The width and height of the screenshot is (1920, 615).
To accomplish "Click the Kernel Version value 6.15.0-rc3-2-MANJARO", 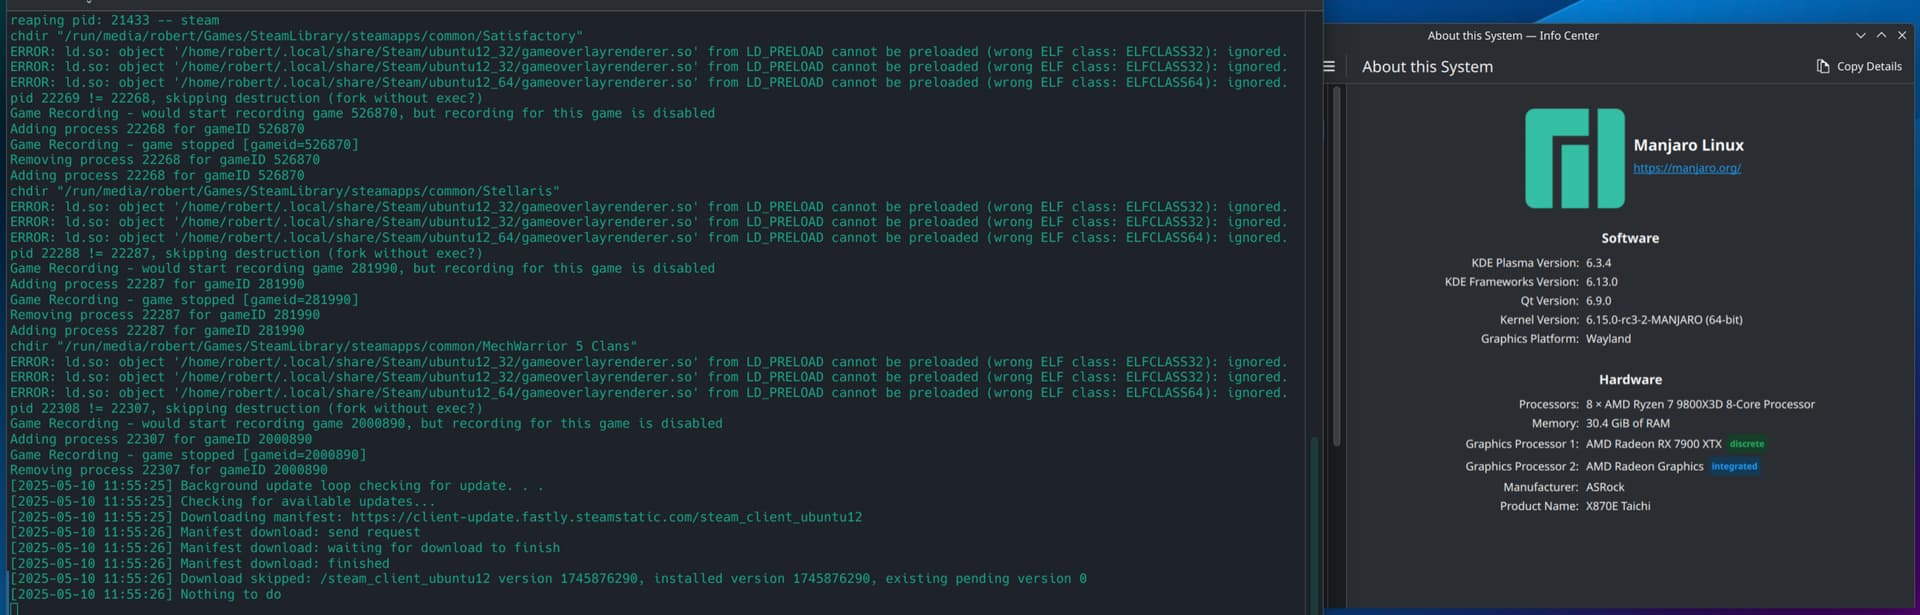I will pyautogui.click(x=1664, y=320).
